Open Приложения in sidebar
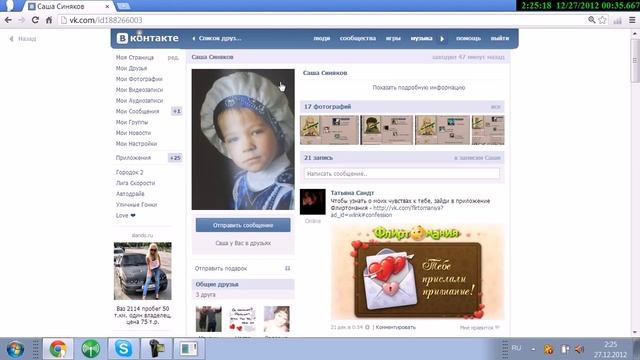640x360 pixels. [133, 158]
